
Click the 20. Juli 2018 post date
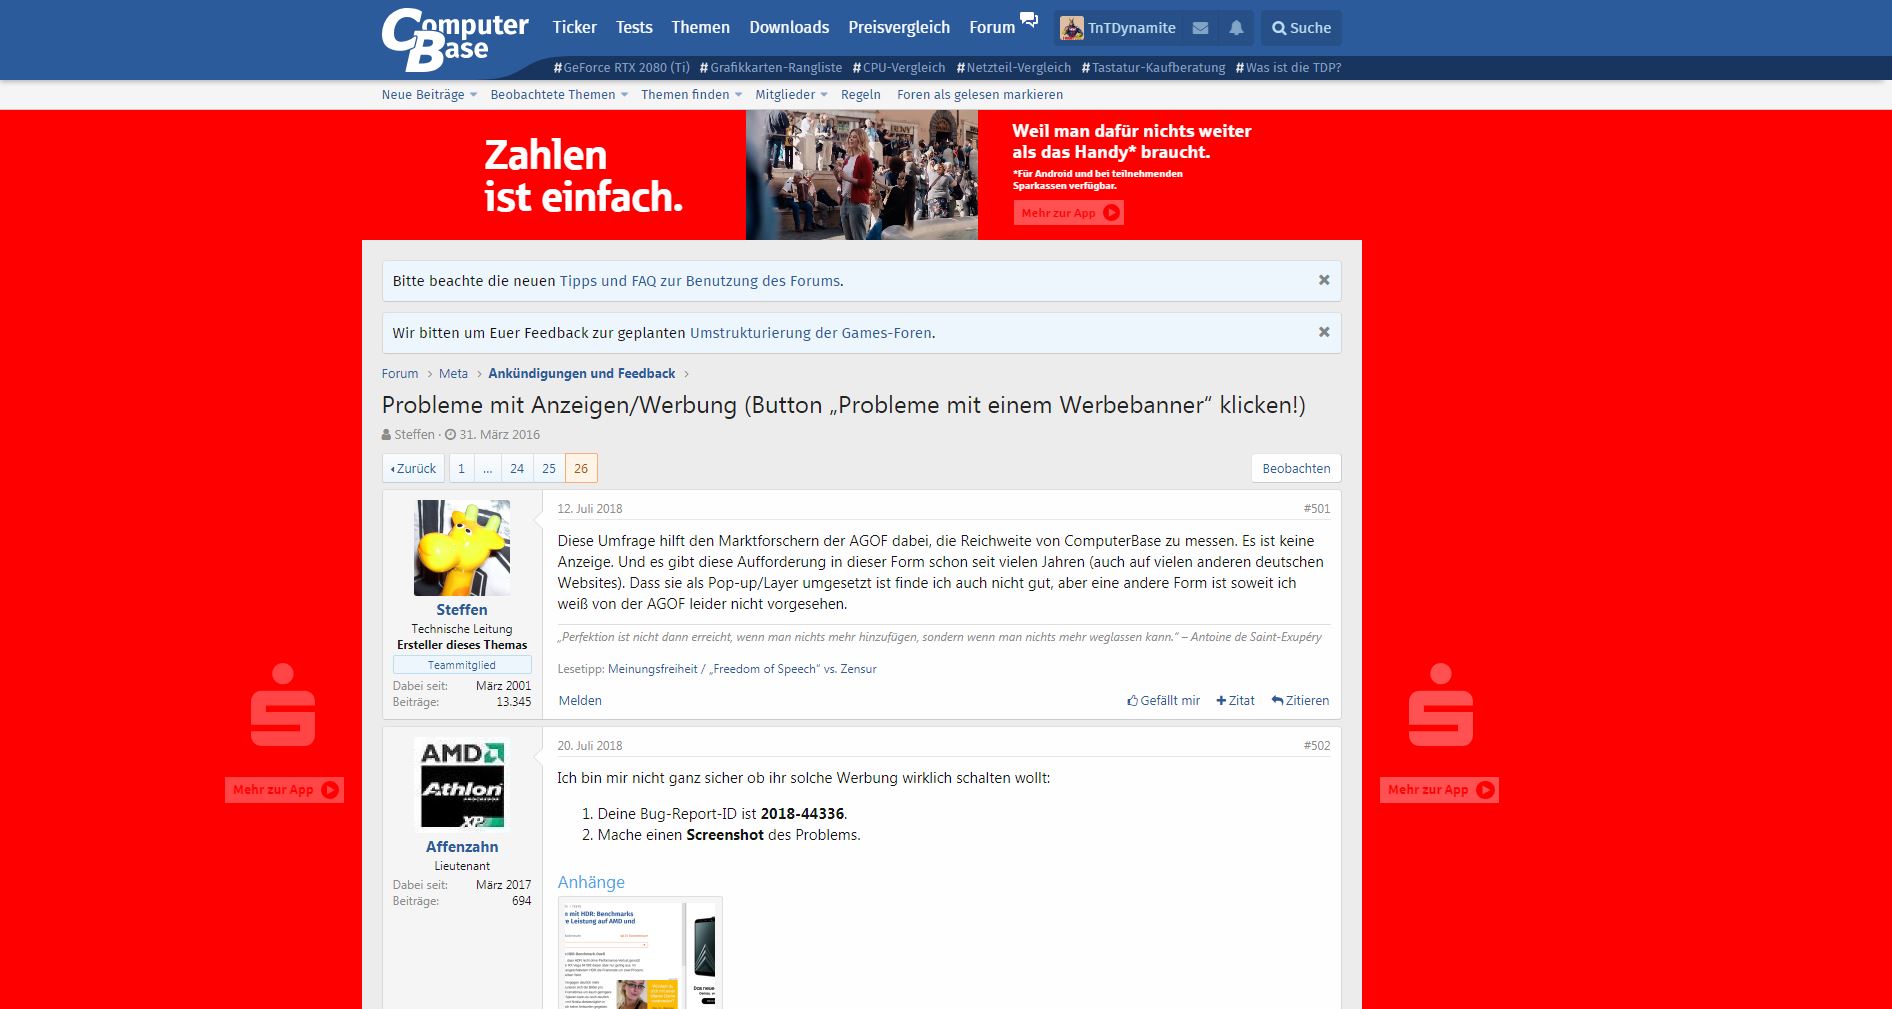click(x=590, y=745)
